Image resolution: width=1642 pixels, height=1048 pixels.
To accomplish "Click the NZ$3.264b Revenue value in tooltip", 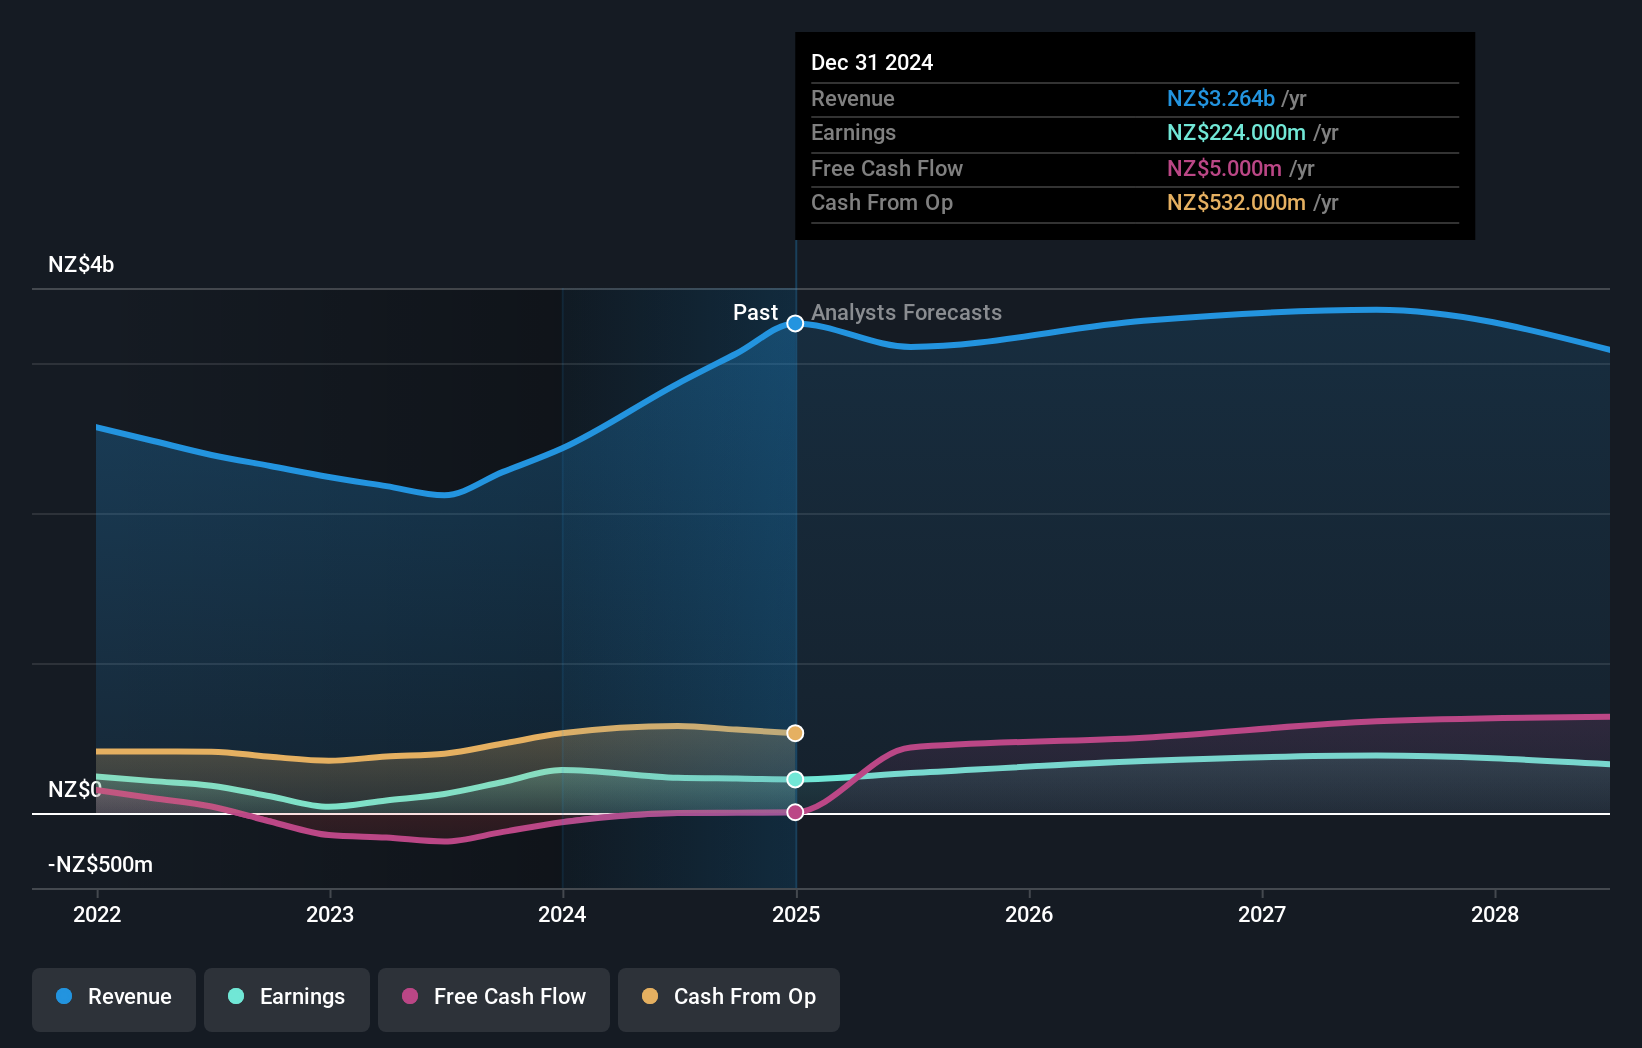I will tap(1220, 99).
